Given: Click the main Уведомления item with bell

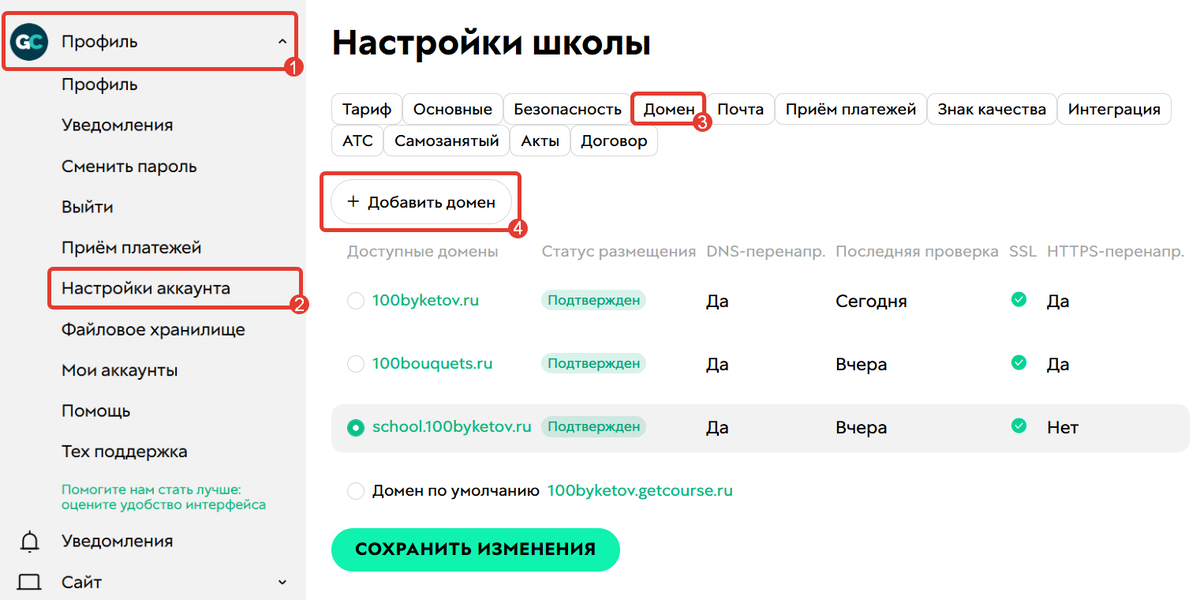Looking at the screenshot, I should 117,541.
